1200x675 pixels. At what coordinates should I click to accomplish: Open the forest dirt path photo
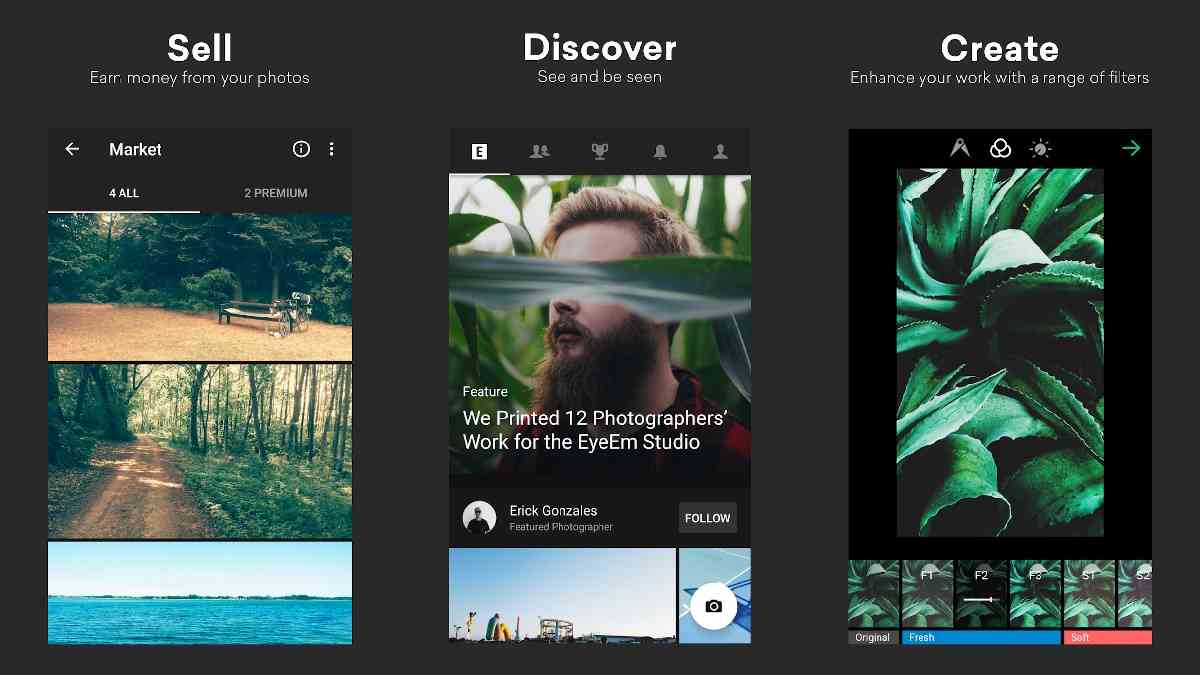200,451
